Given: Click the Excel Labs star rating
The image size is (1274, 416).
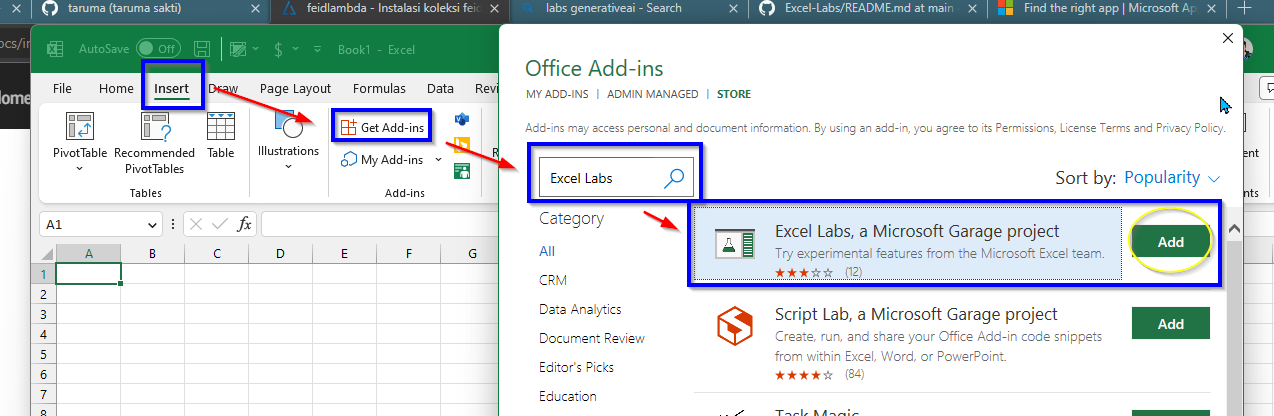Looking at the screenshot, I should [x=804, y=272].
